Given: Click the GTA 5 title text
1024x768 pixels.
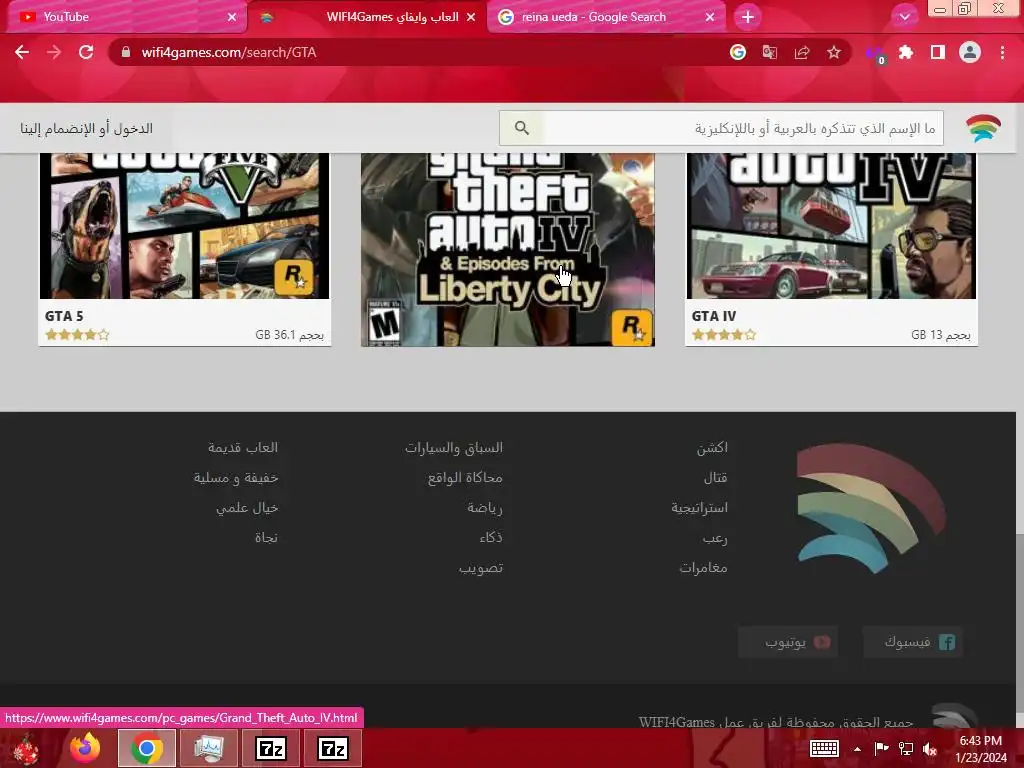Looking at the screenshot, I should pyautogui.click(x=64, y=316).
